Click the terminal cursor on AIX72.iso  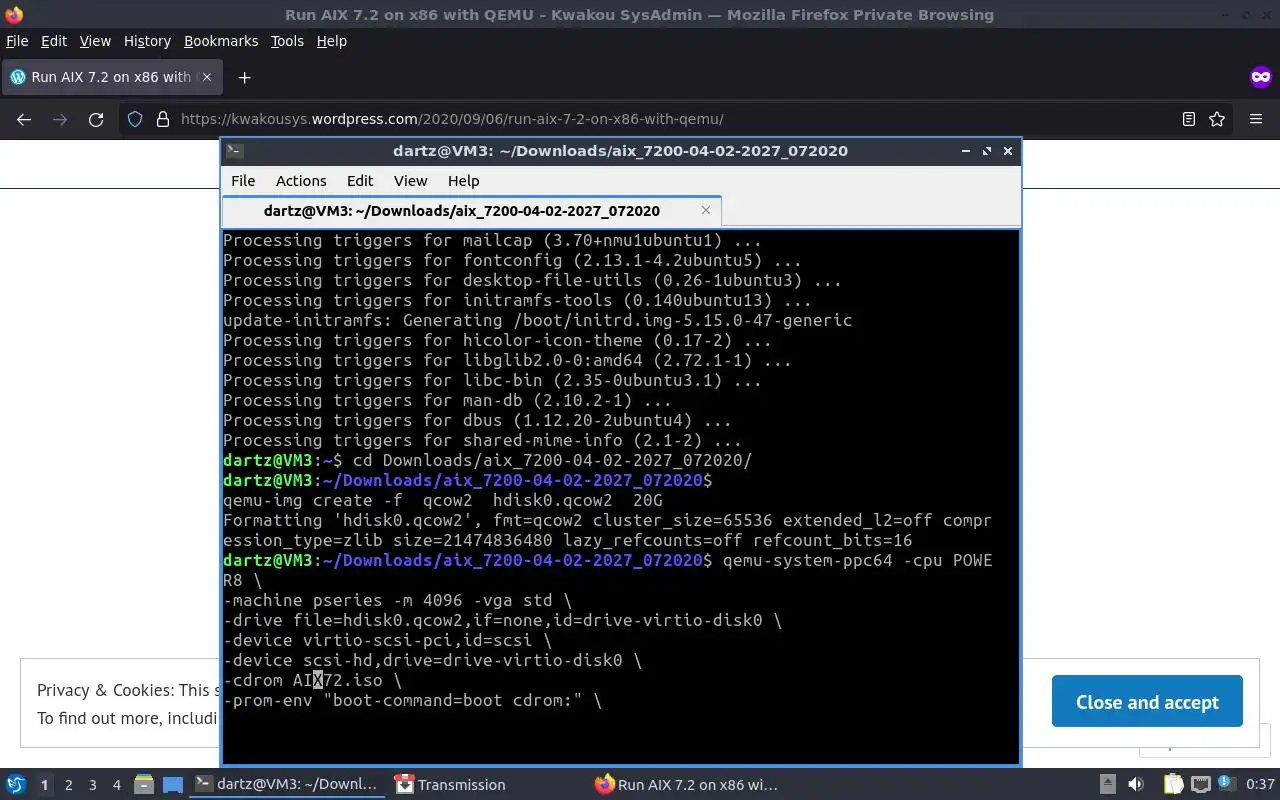(x=318, y=680)
